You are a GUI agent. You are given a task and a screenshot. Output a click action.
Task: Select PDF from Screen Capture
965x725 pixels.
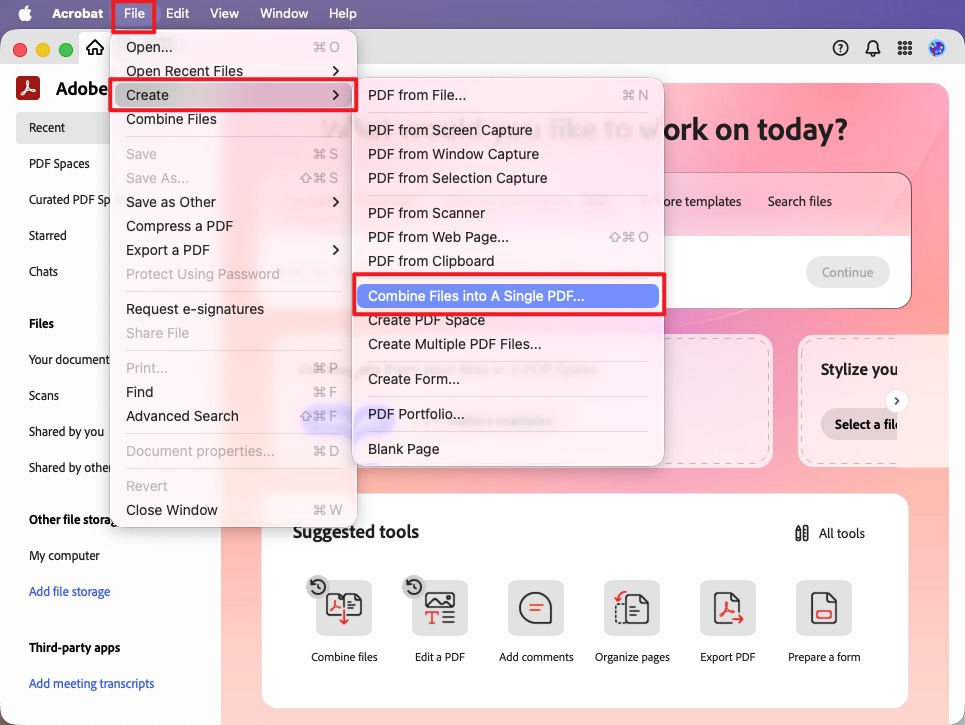pos(508,130)
